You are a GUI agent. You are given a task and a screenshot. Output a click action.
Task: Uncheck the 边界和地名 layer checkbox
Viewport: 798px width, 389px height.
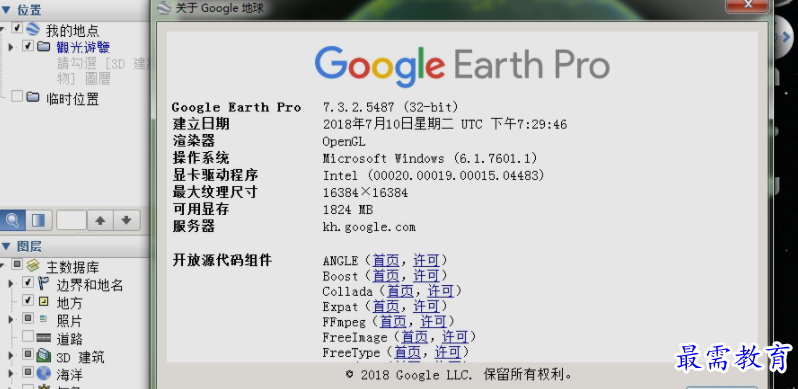(28, 283)
